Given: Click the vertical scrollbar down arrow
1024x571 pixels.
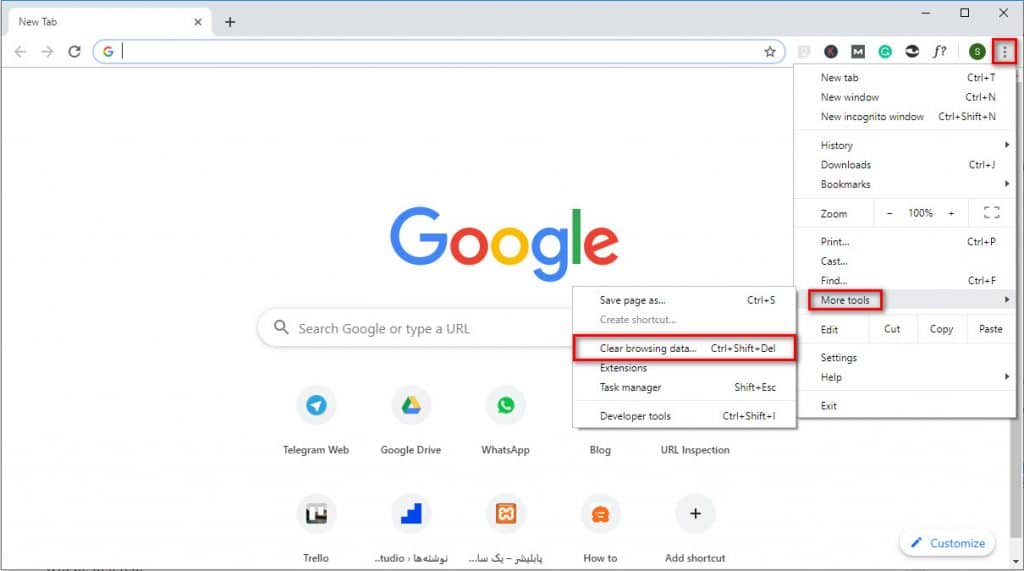Looking at the screenshot, I should (1016, 562).
